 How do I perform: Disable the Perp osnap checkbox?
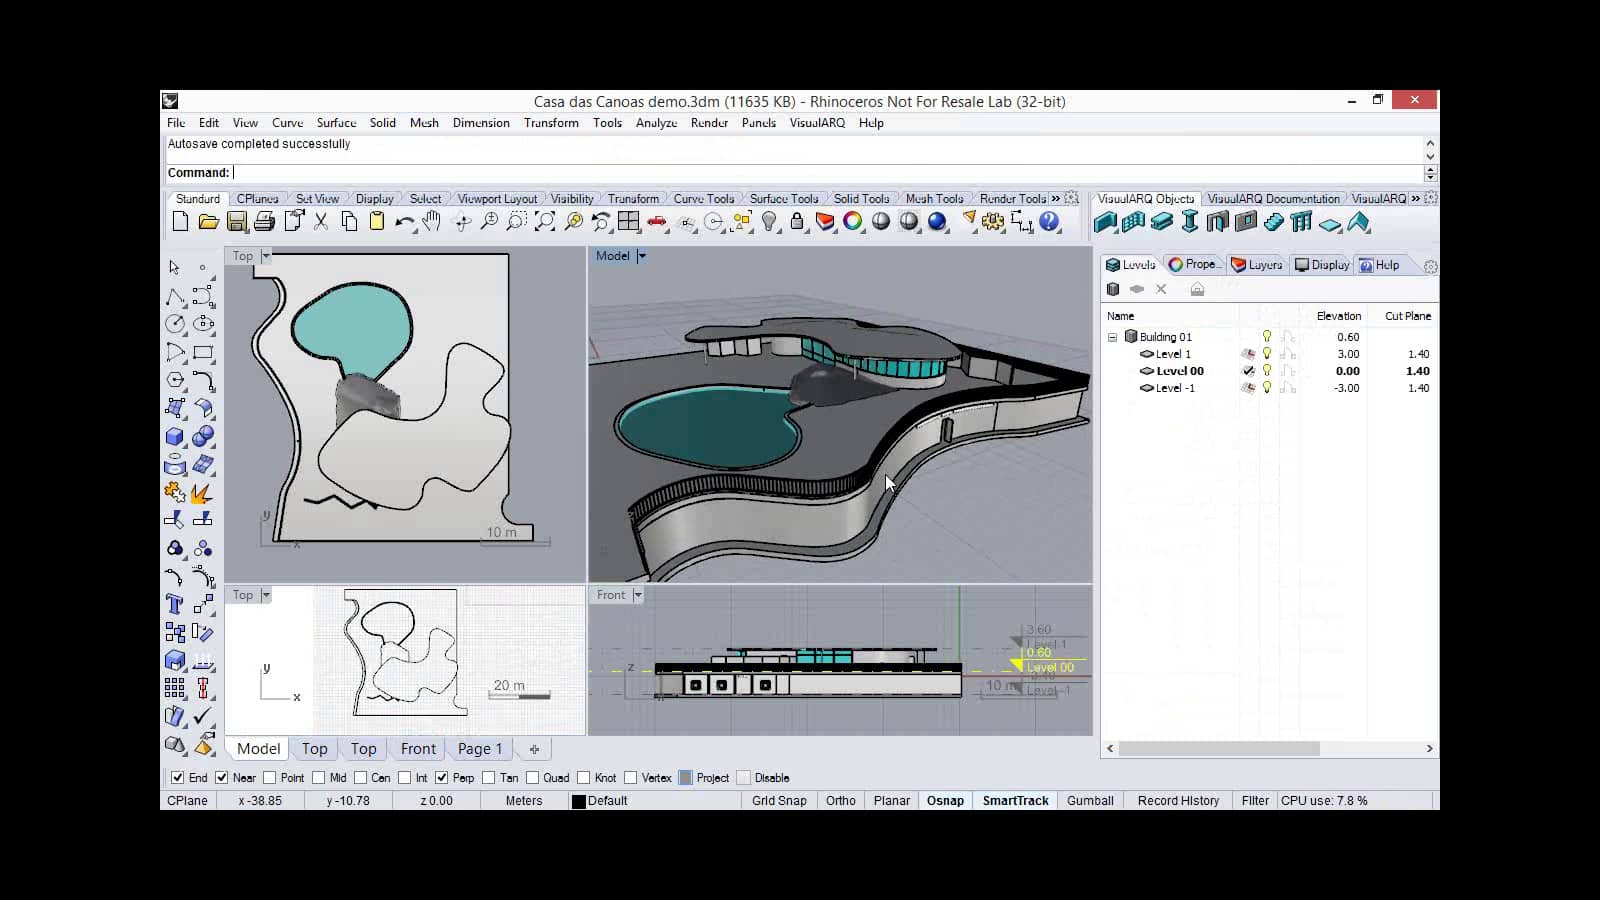pyautogui.click(x=442, y=777)
